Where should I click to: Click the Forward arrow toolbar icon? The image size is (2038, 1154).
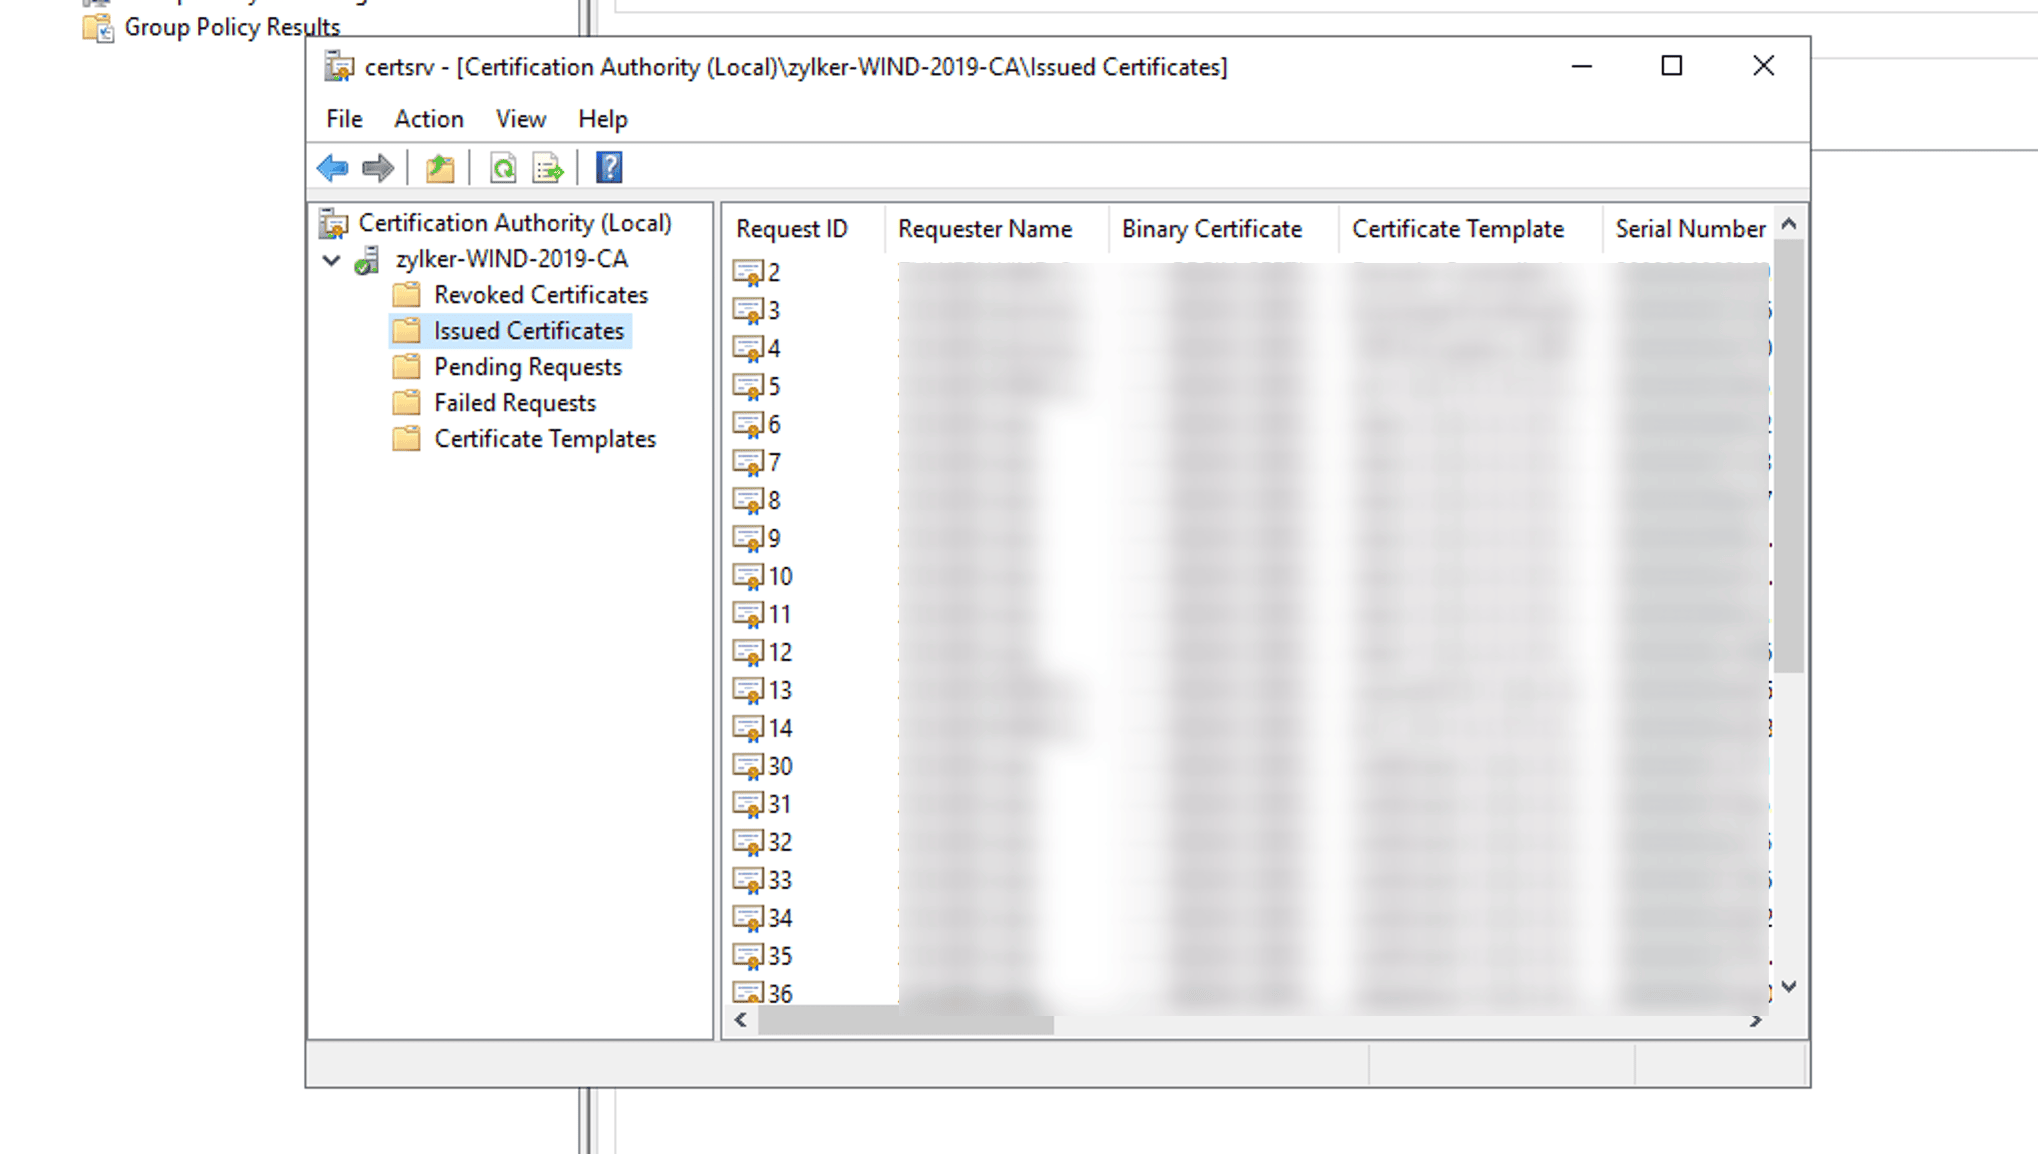pyautogui.click(x=377, y=168)
